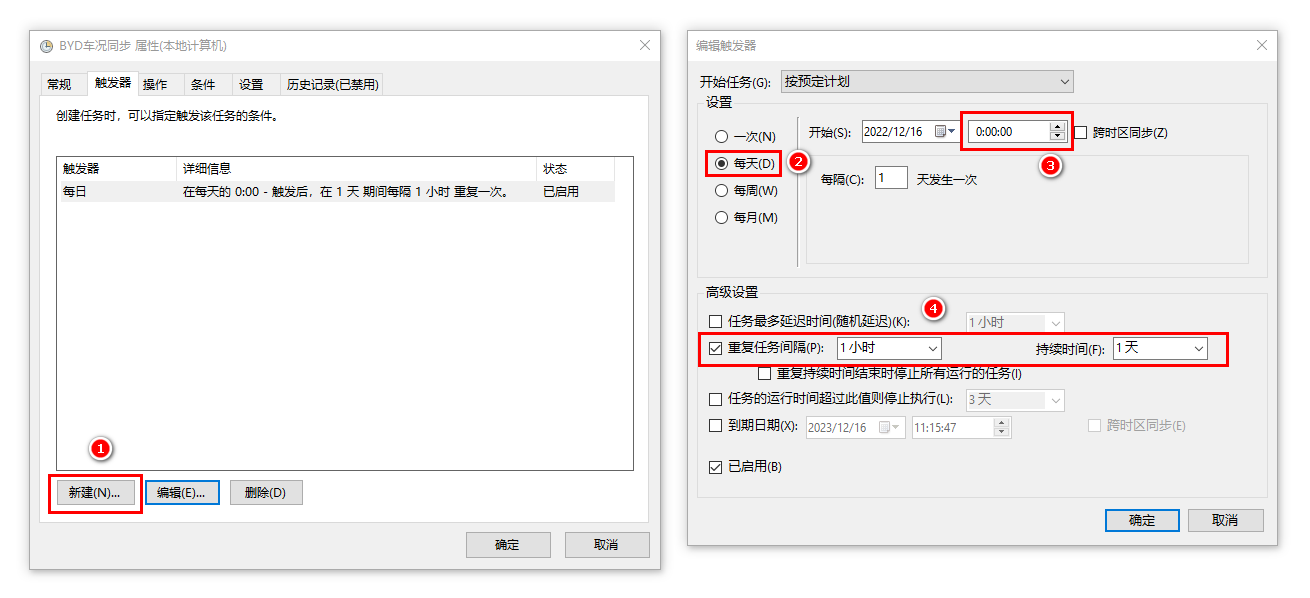
Task: Select the 每日 trigger row in the list
Action: click(200, 190)
